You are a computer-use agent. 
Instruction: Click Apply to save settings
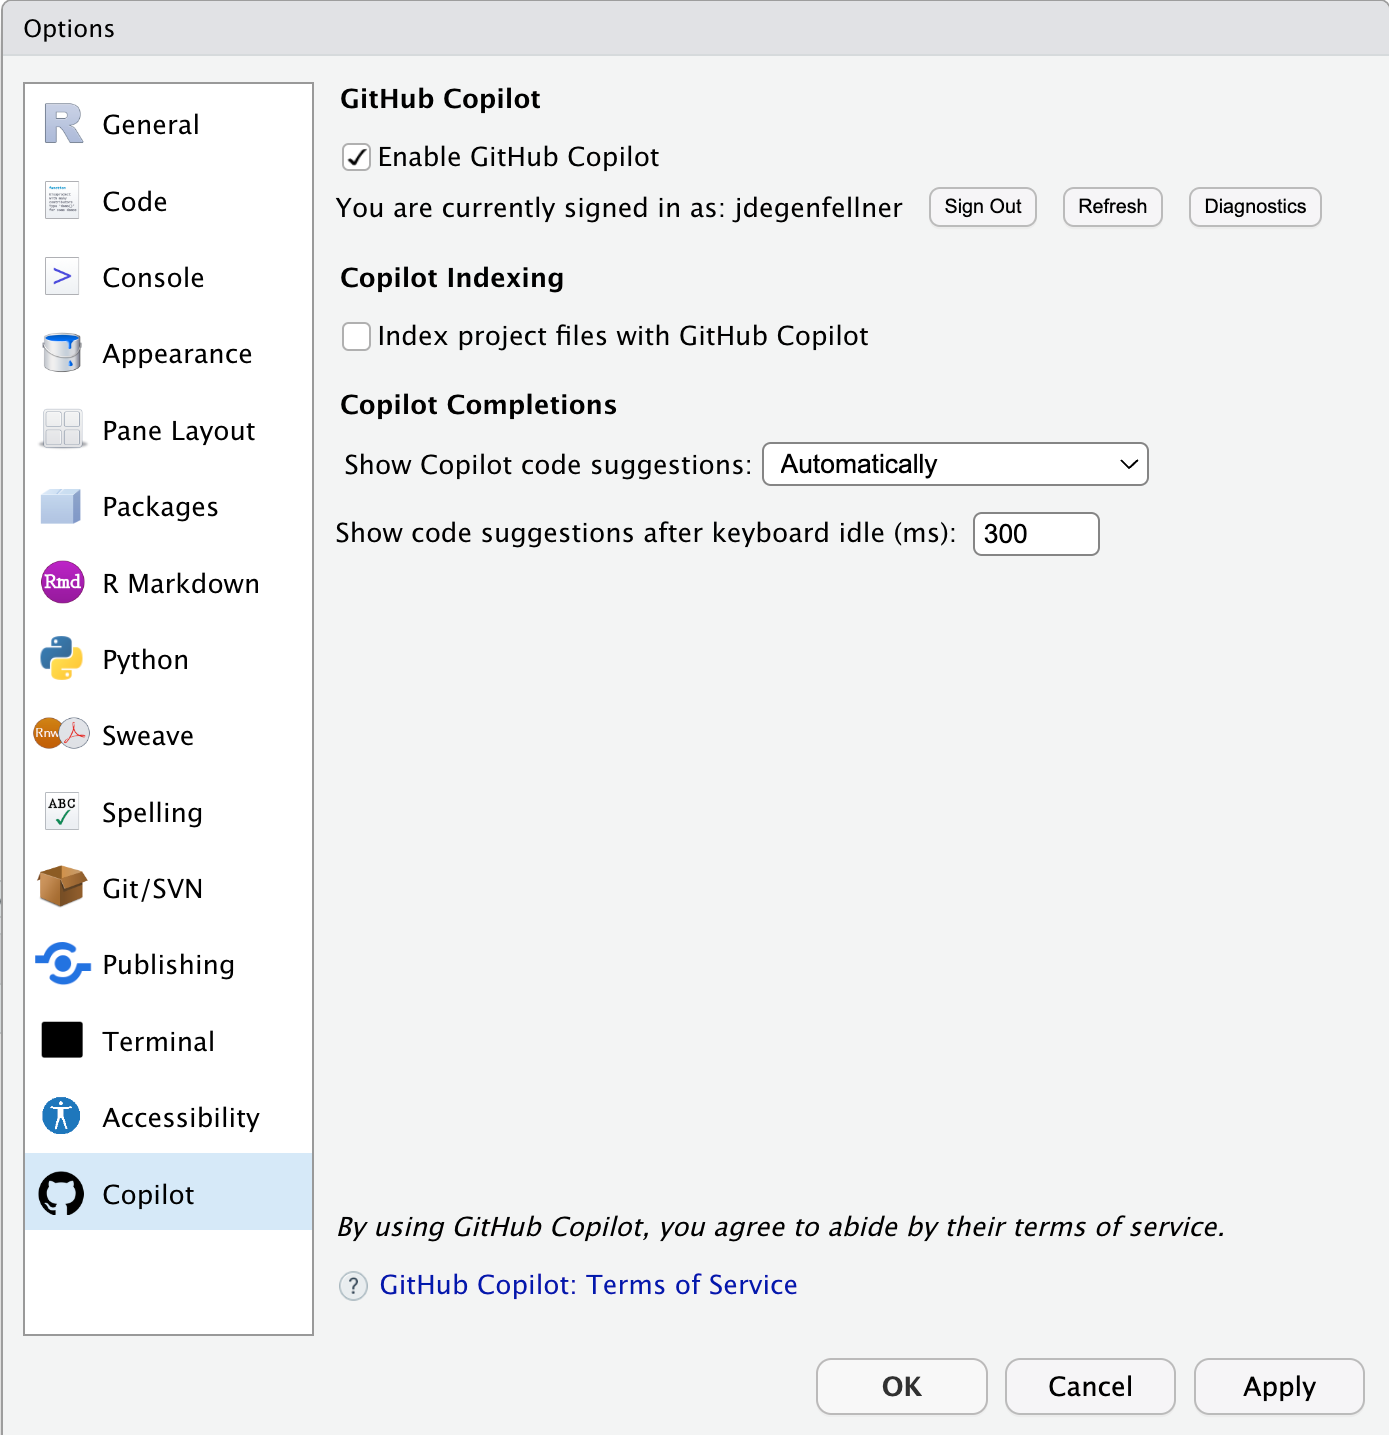click(x=1279, y=1386)
